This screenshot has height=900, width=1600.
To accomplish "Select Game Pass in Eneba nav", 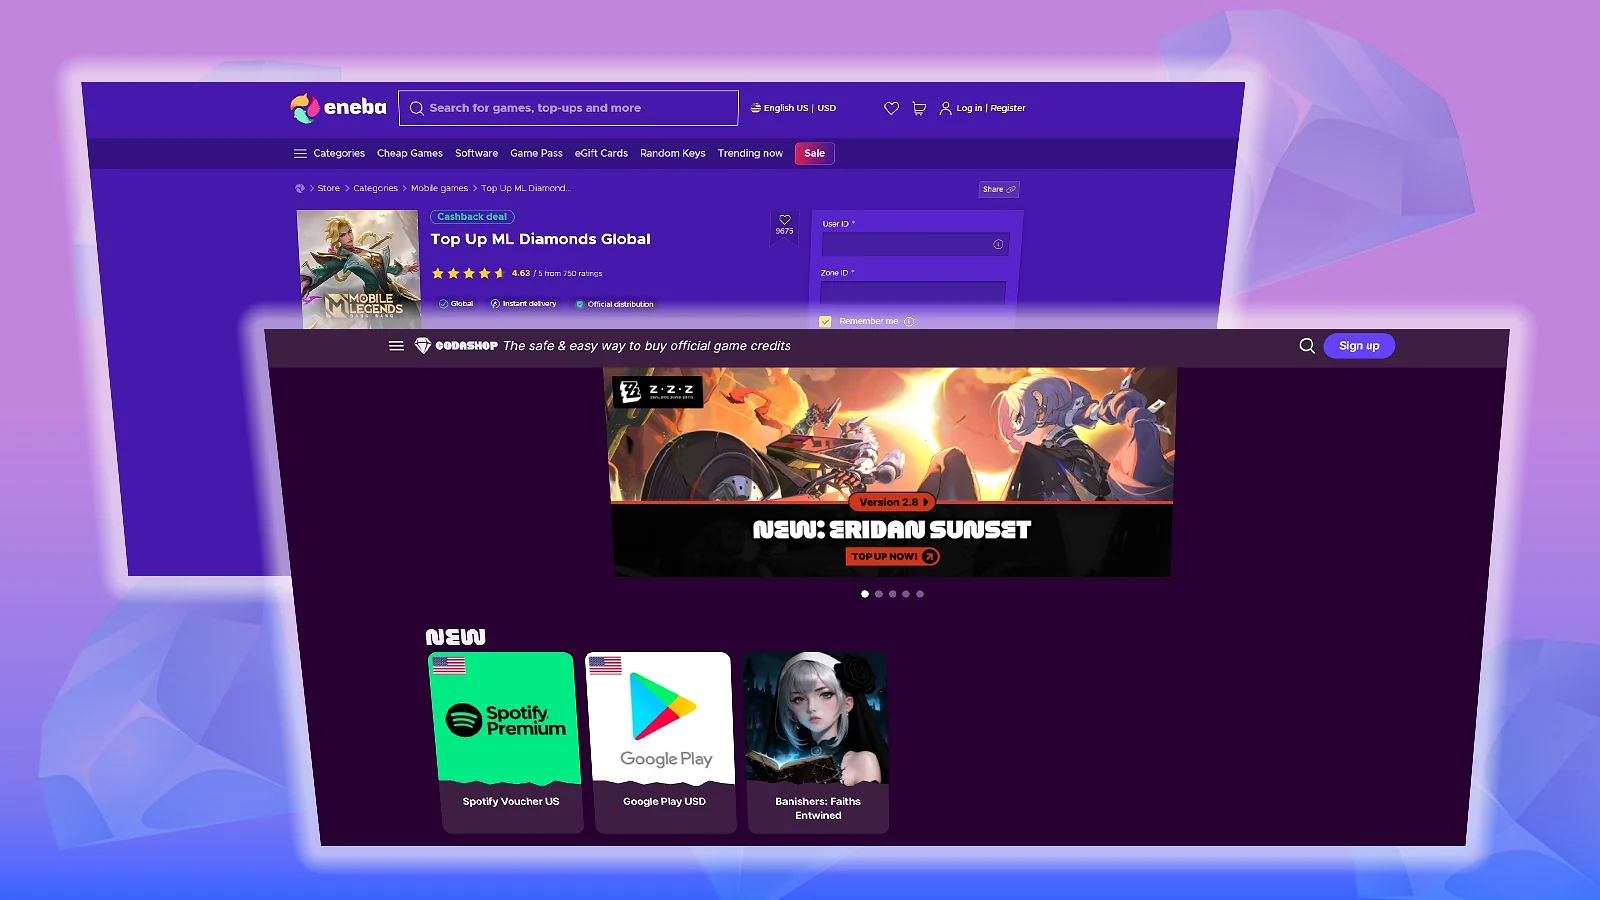I will click(x=536, y=153).
